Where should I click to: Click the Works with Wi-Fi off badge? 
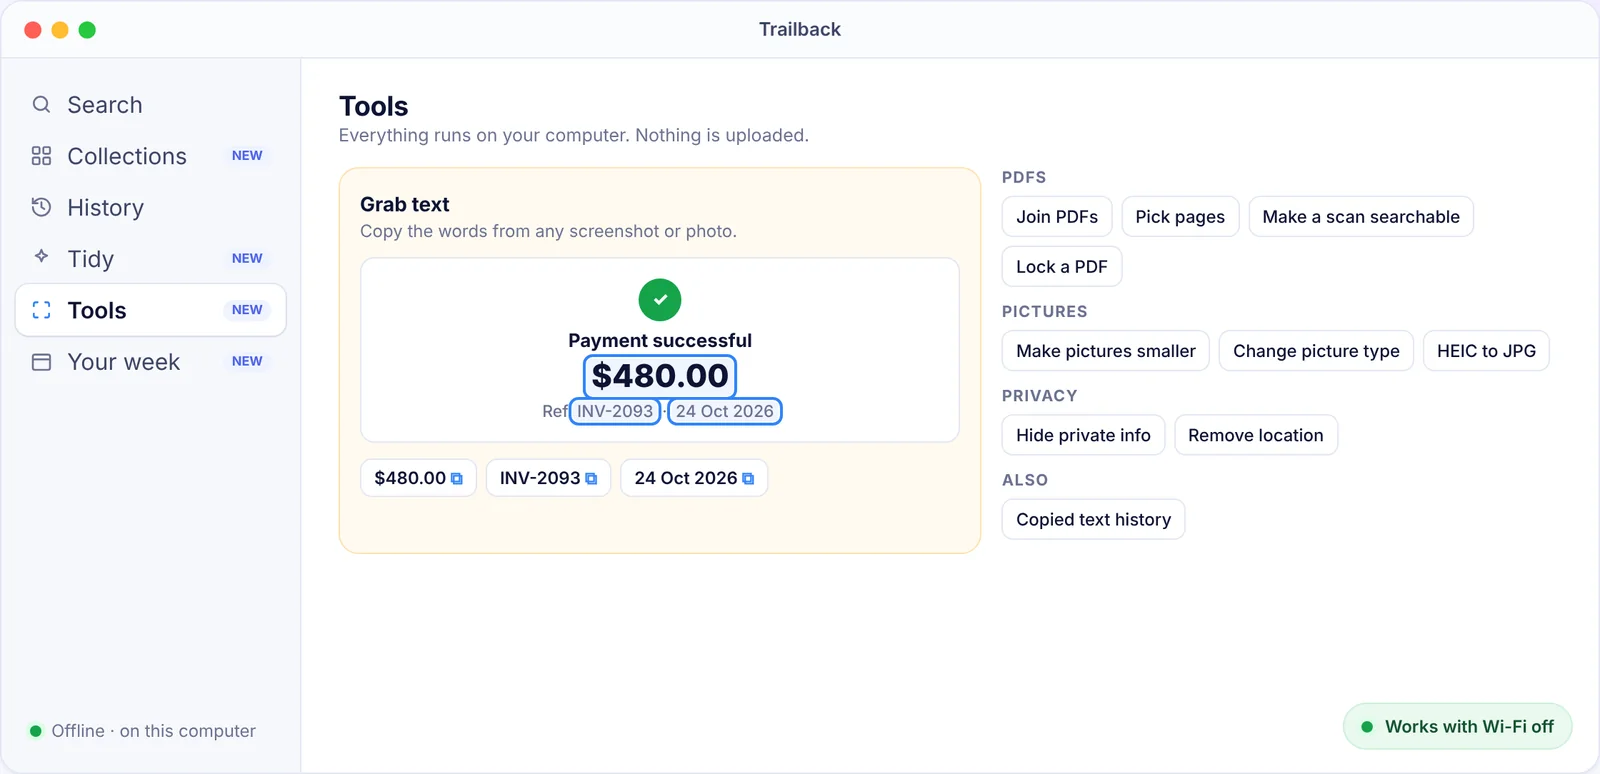pos(1457,727)
